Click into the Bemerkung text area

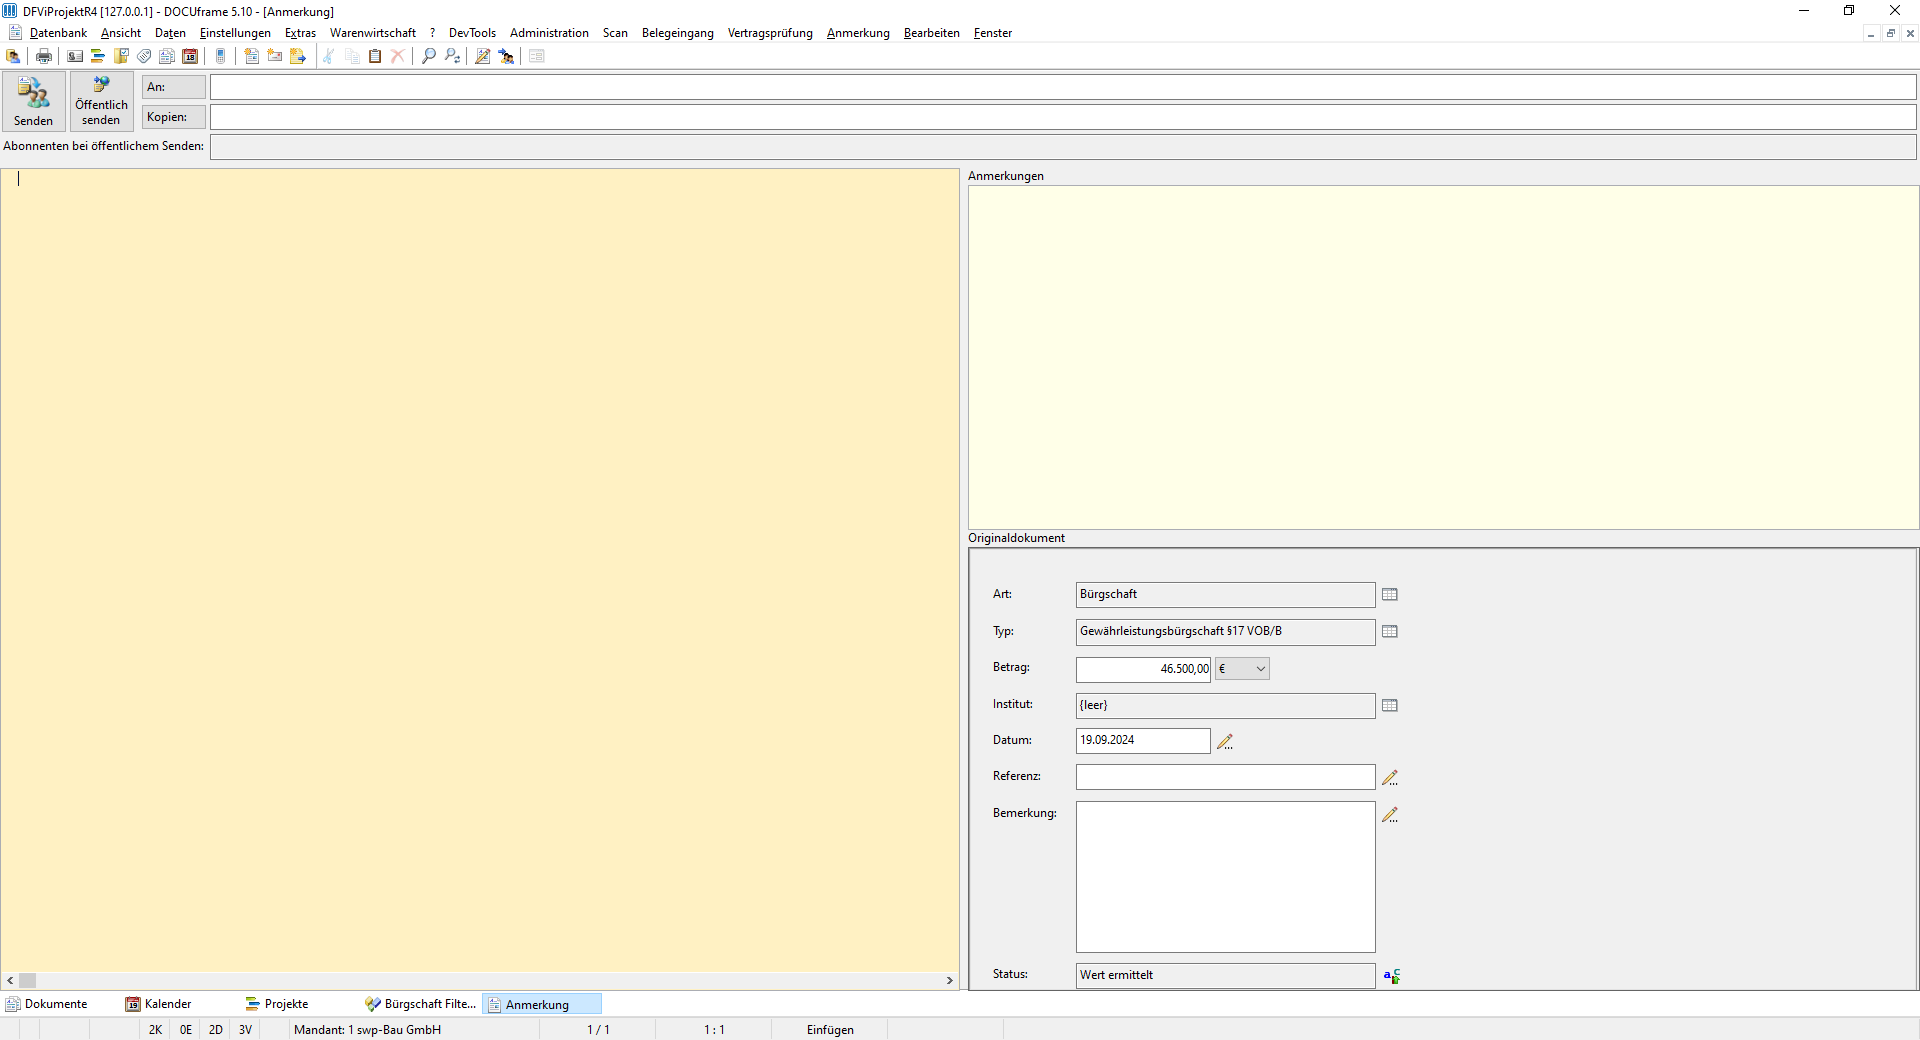tap(1225, 877)
